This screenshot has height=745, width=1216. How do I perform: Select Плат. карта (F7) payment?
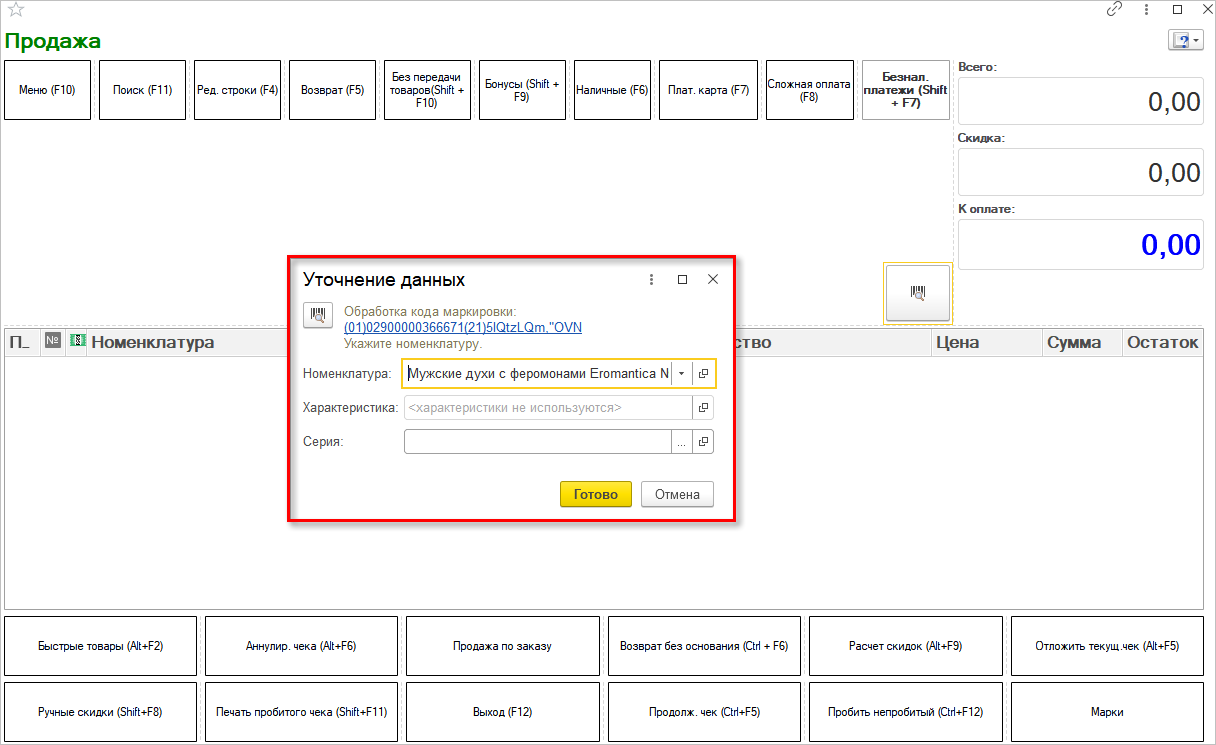click(709, 90)
